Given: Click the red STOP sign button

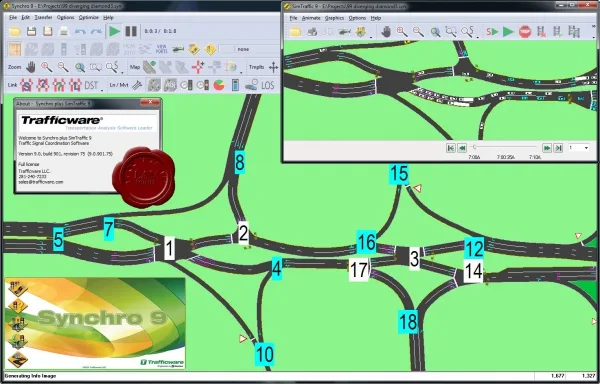Looking at the screenshot, I should click(x=525, y=32).
